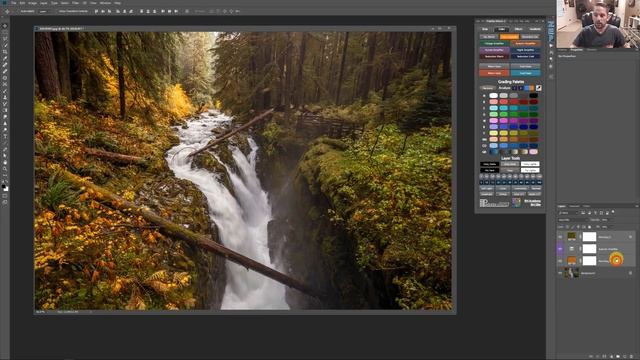Open the Layer menu
640x360 pixels.
click(44, 3)
